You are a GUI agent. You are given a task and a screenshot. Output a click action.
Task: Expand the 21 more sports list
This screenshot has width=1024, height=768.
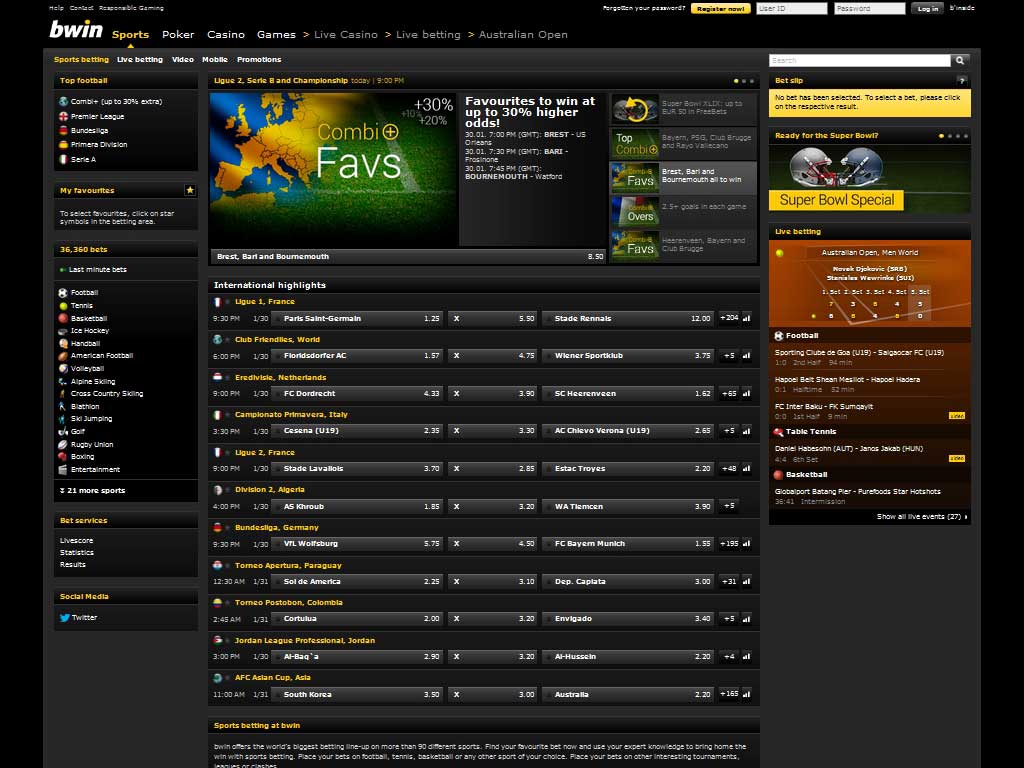point(92,490)
